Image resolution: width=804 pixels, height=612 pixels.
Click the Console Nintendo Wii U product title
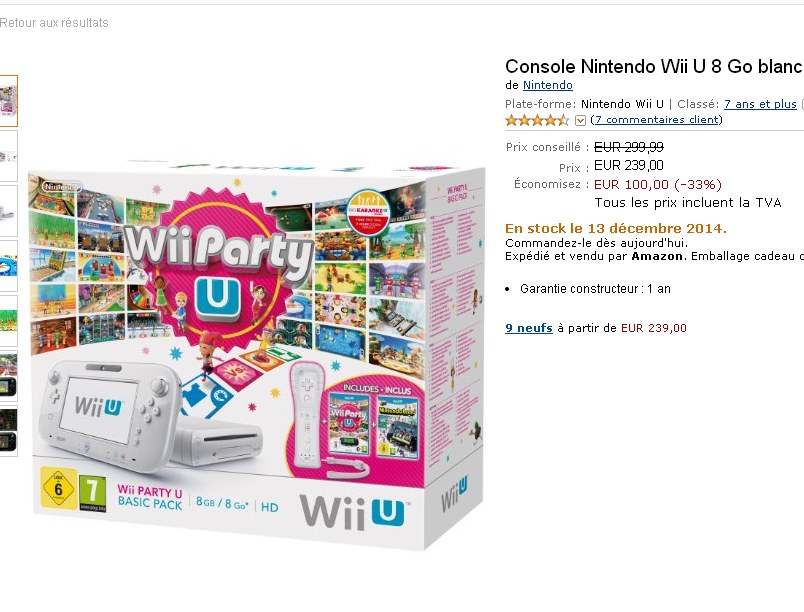(654, 67)
